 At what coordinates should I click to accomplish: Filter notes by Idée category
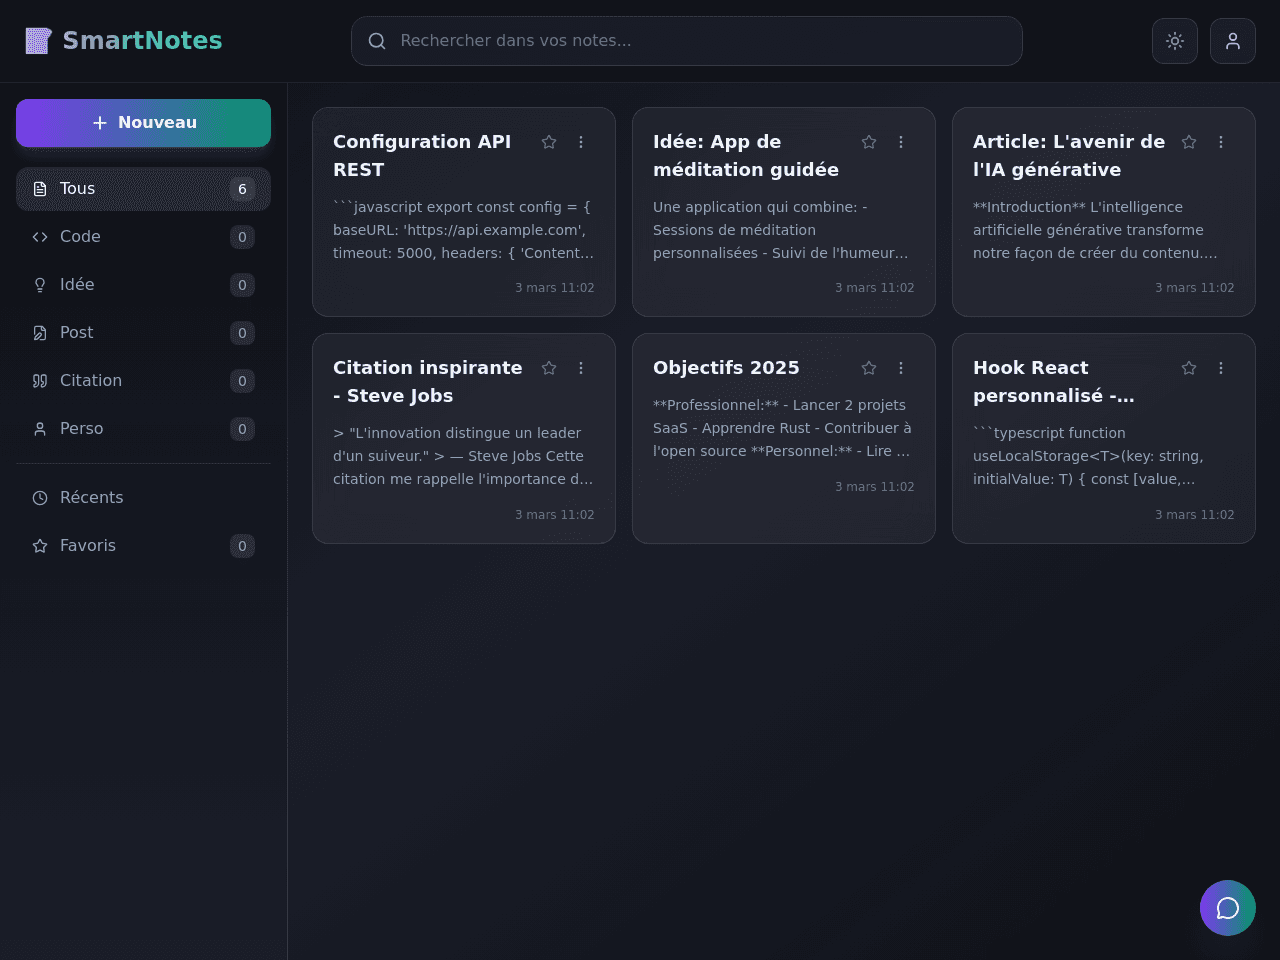click(x=143, y=285)
